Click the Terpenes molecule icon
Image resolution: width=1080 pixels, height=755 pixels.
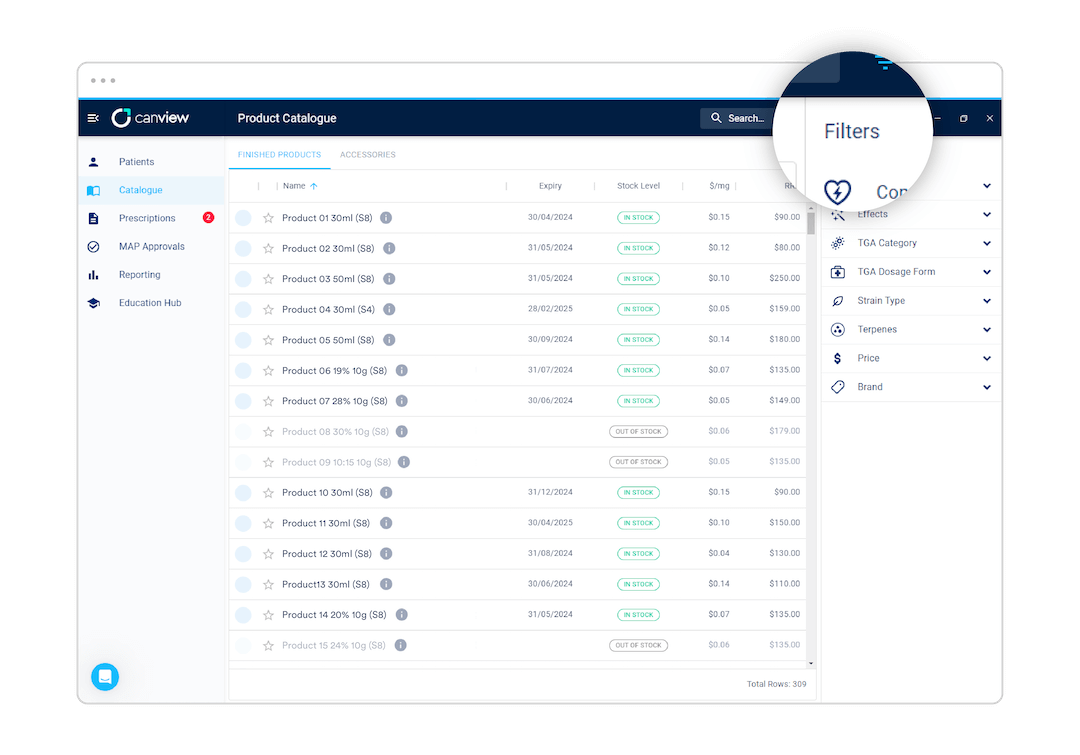838,330
